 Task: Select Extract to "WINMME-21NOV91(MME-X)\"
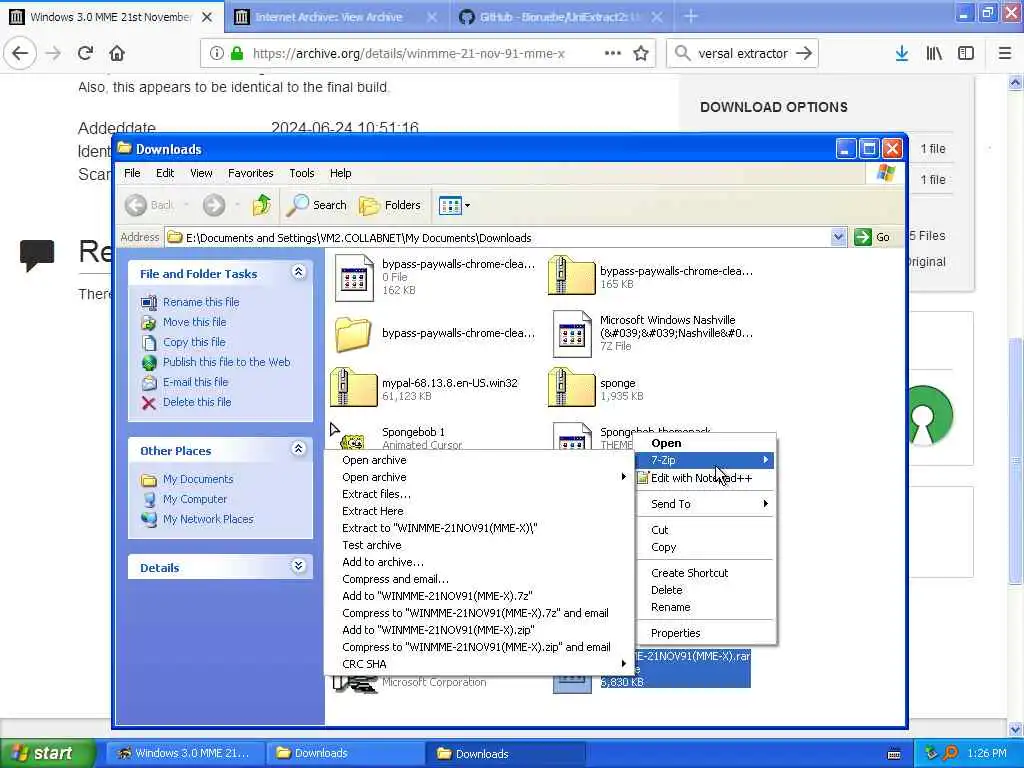click(x=479, y=528)
